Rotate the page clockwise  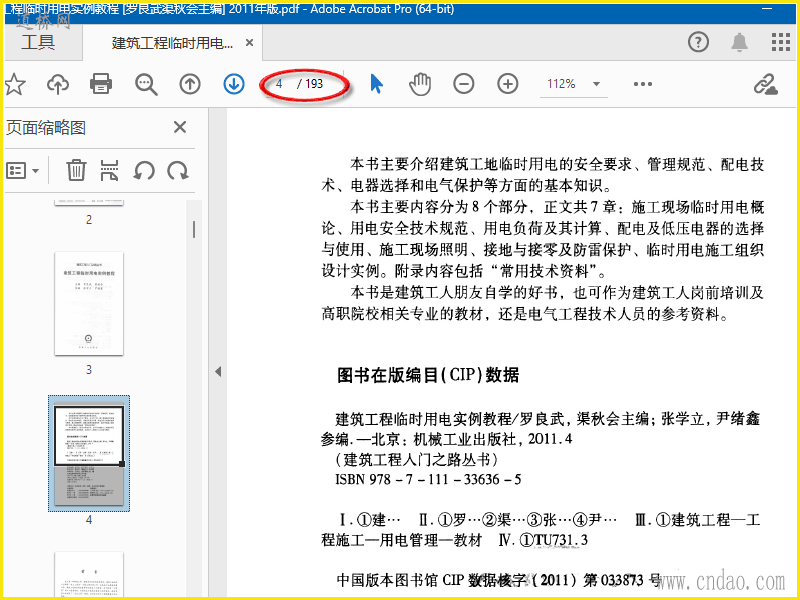click(x=178, y=170)
